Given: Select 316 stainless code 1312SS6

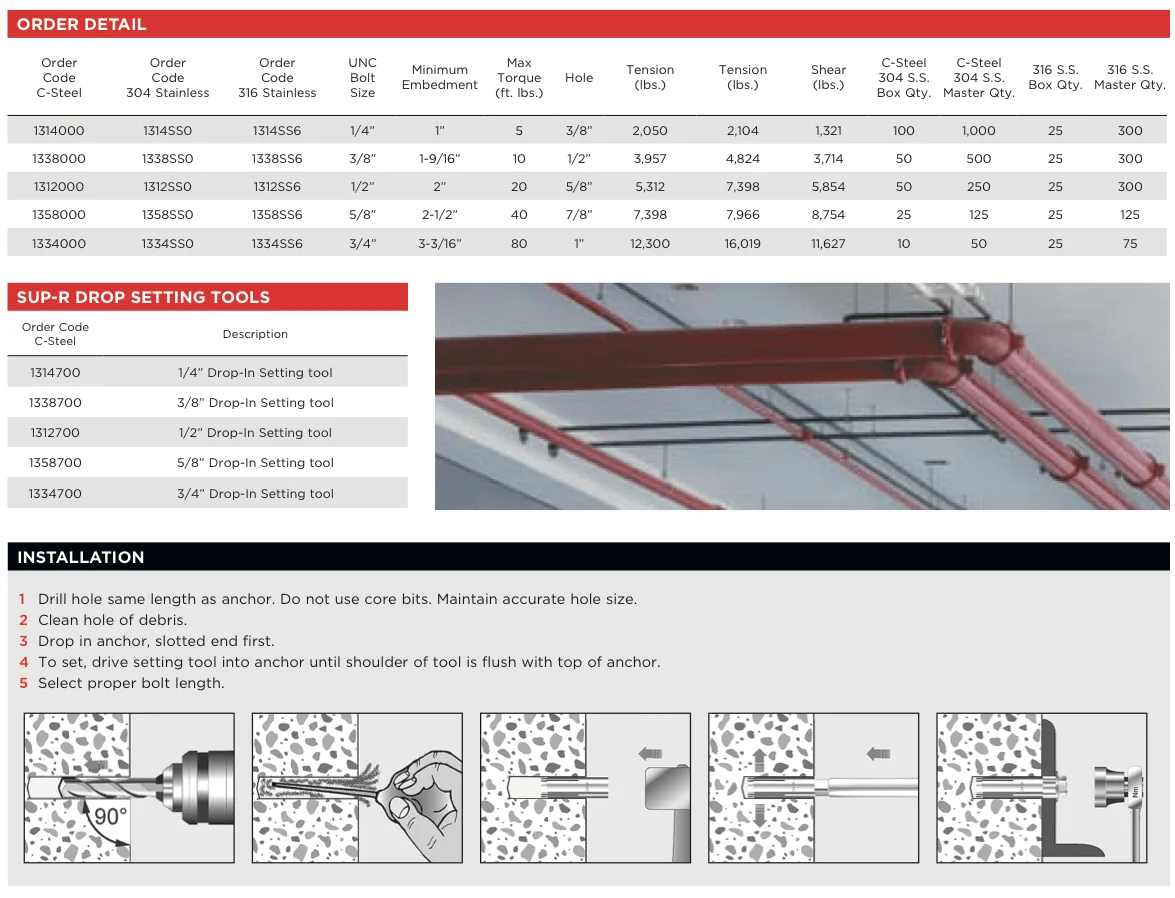Looking at the screenshot, I should [277, 187].
